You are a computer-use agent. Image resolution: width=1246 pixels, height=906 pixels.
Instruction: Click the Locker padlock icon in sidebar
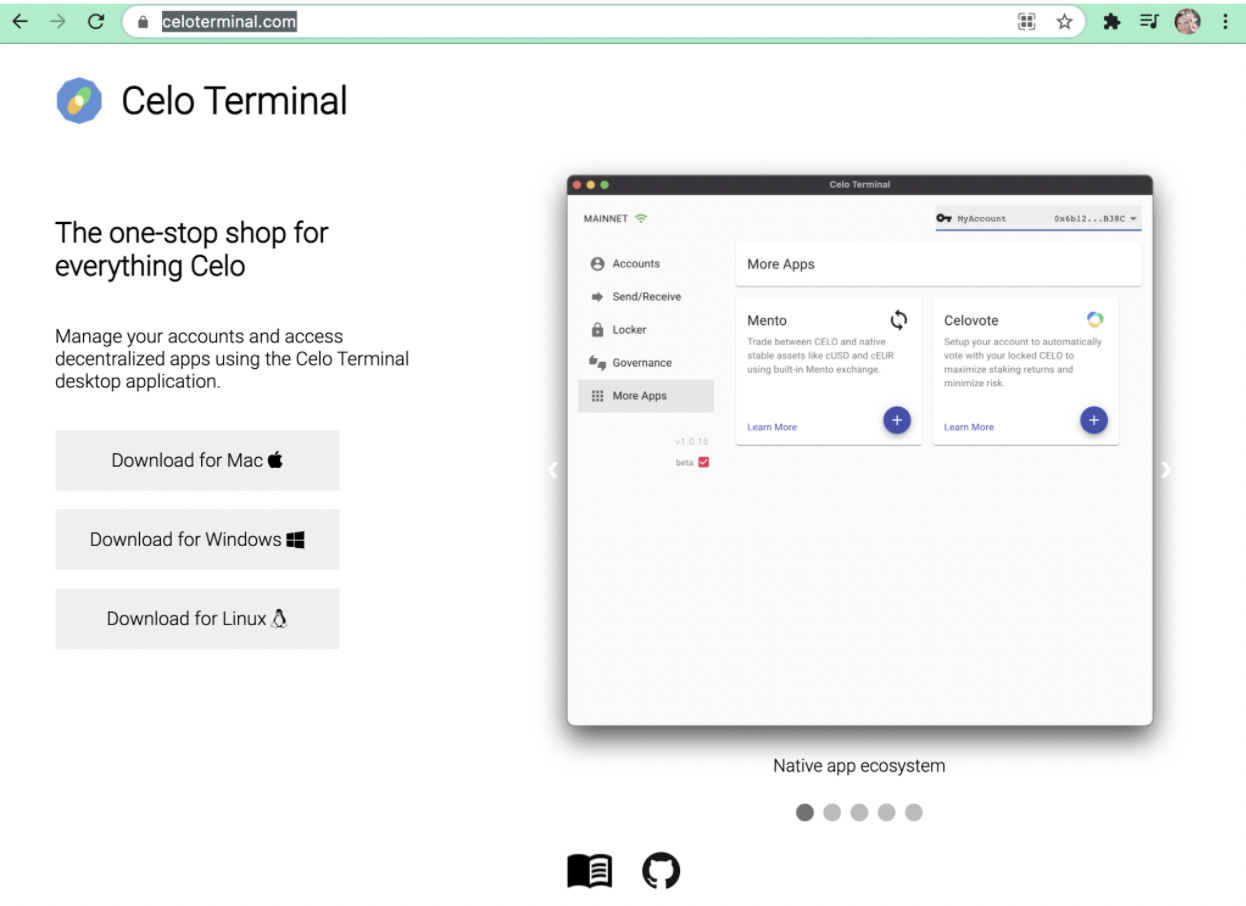tap(598, 330)
